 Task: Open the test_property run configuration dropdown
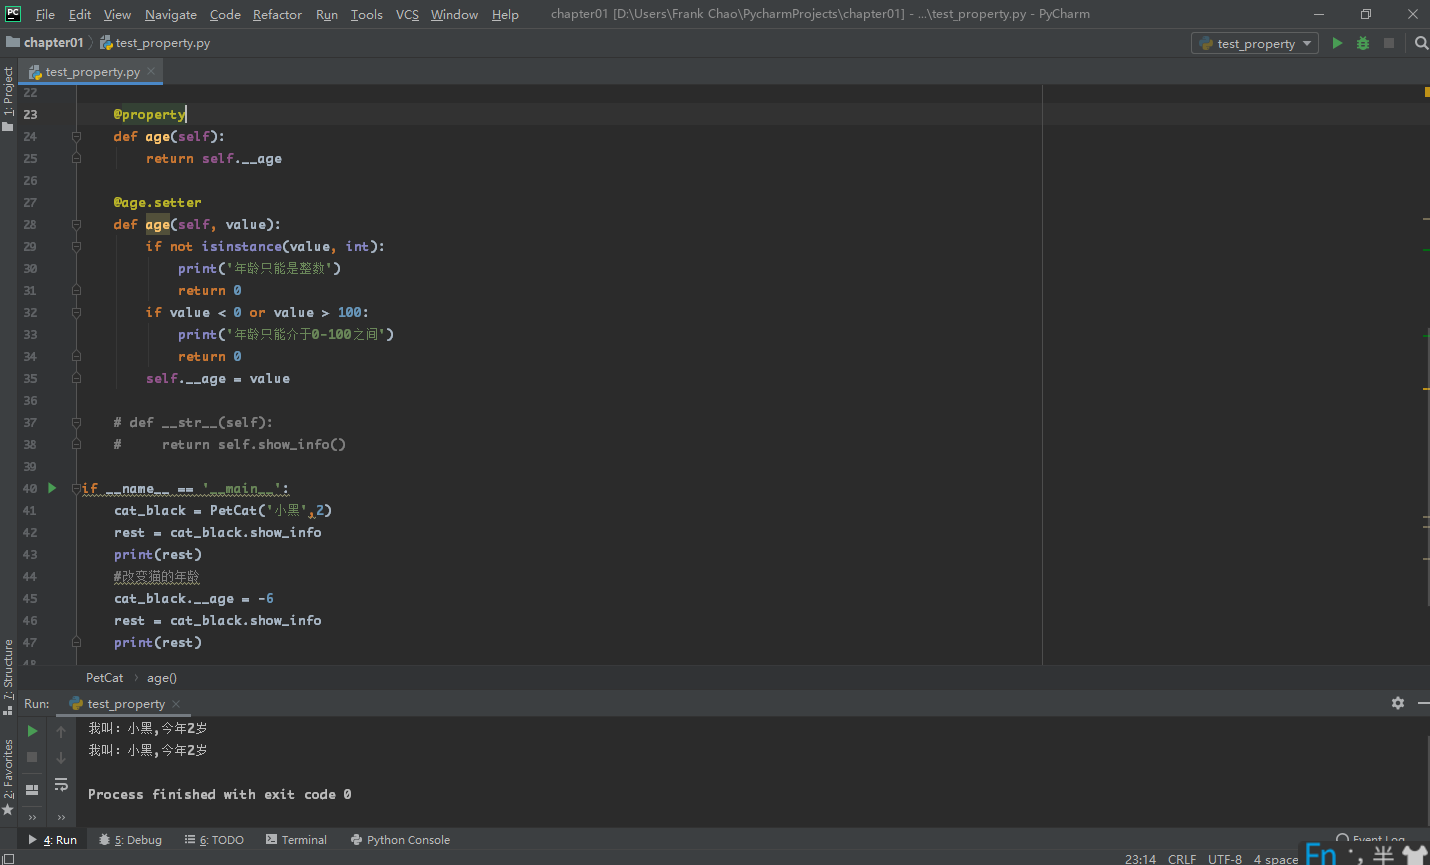[1255, 43]
